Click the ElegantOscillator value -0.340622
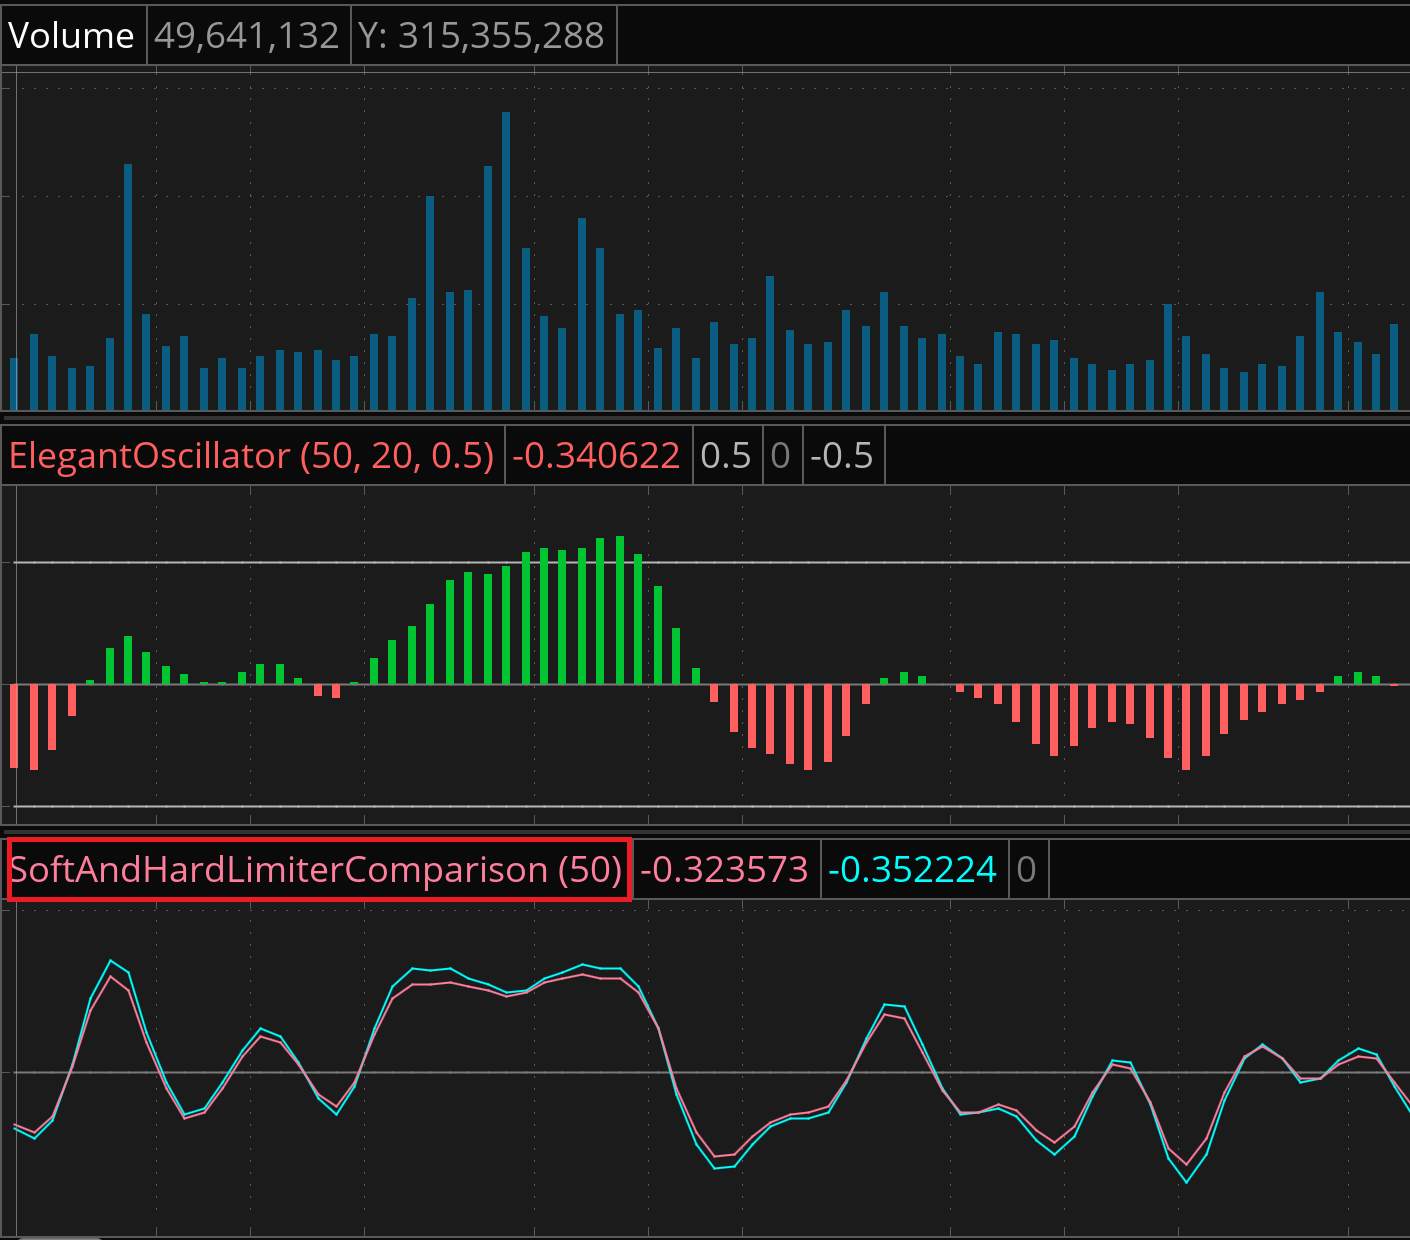 coord(596,456)
